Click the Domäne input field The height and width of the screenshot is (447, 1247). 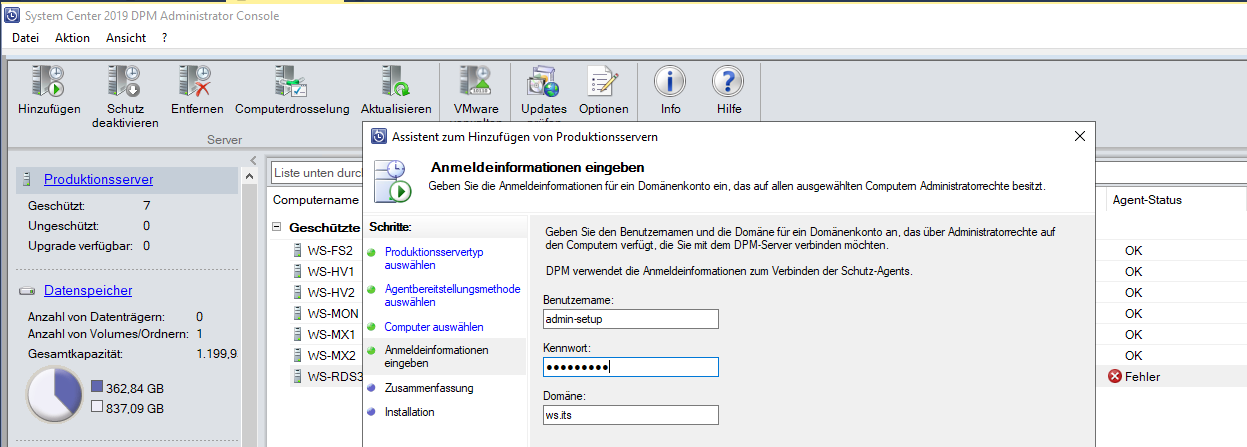pos(630,414)
